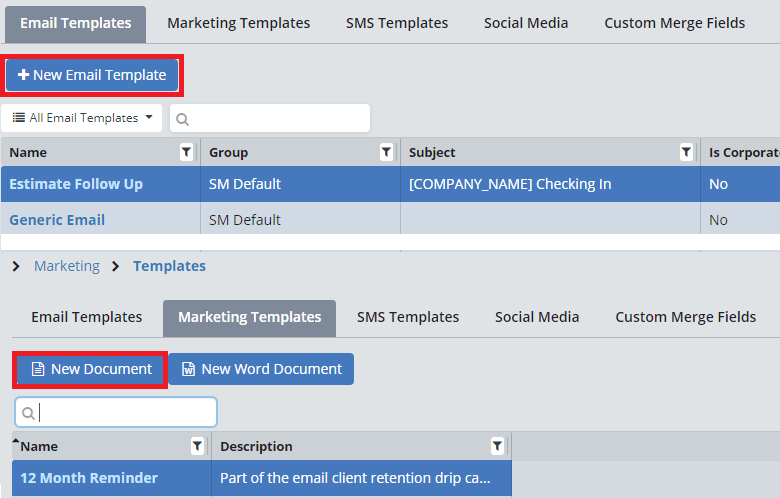
Task: Click the Marketing breadcrumb link
Action: [x=67, y=266]
